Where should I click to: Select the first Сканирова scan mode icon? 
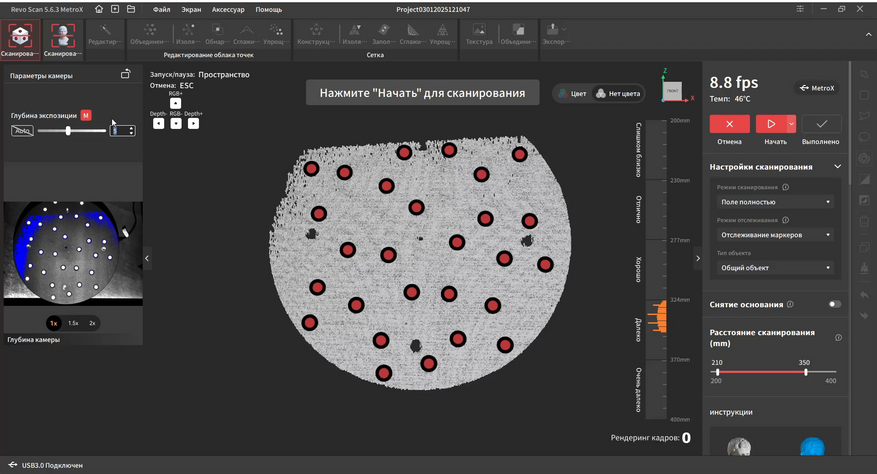pos(18,36)
